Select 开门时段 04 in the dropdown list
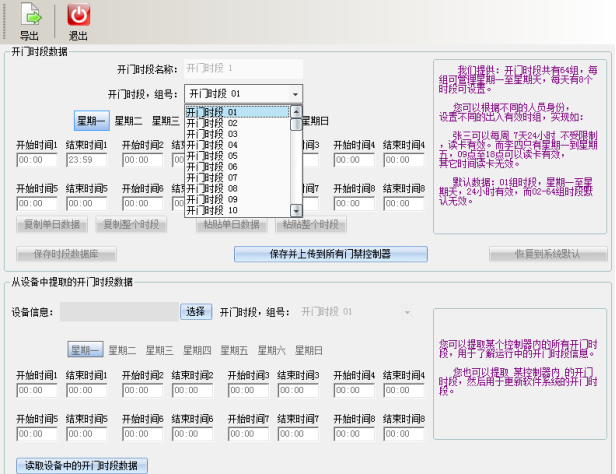The height and width of the screenshot is (474, 616). click(x=237, y=145)
